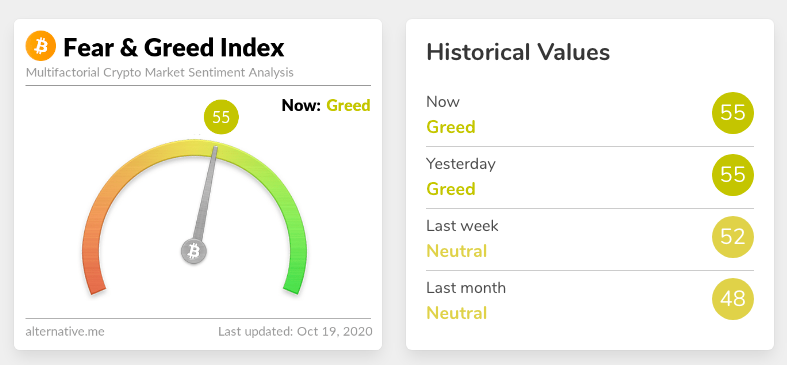
Task: Click the Greed label next to Now:
Action: click(x=348, y=105)
